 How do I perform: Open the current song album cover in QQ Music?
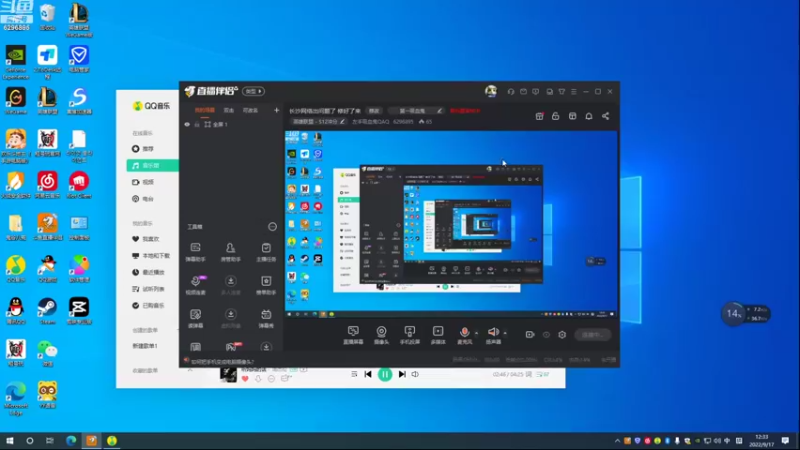[228, 374]
